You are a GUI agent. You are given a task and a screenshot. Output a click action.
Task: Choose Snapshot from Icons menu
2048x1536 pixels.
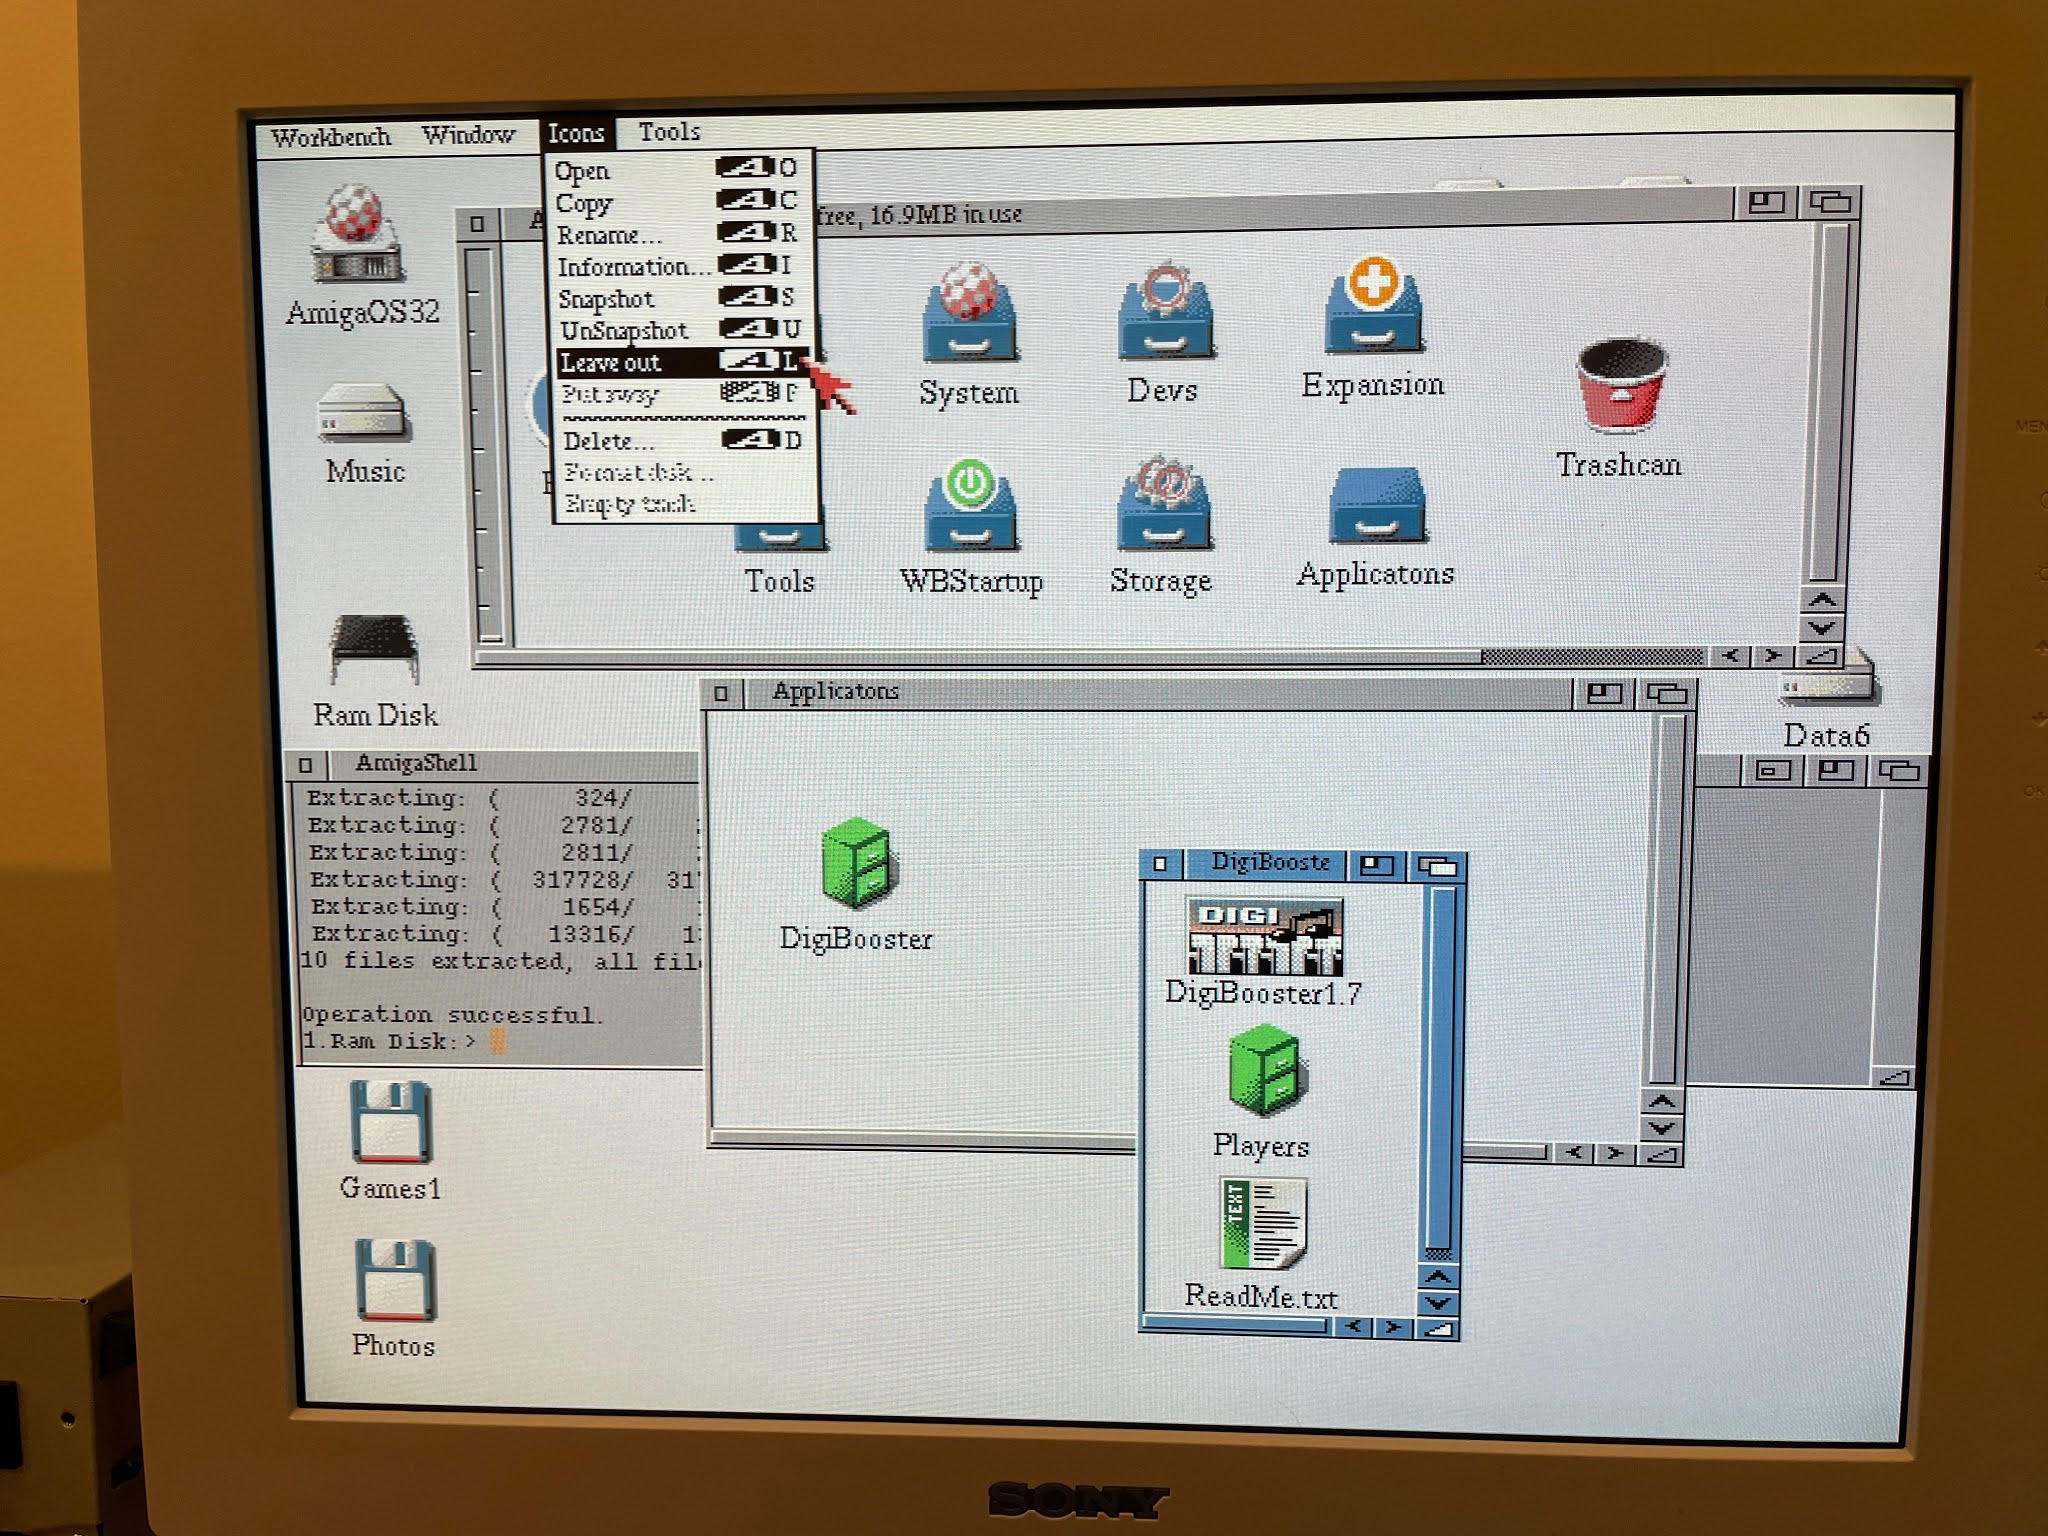tap(682, 297)
